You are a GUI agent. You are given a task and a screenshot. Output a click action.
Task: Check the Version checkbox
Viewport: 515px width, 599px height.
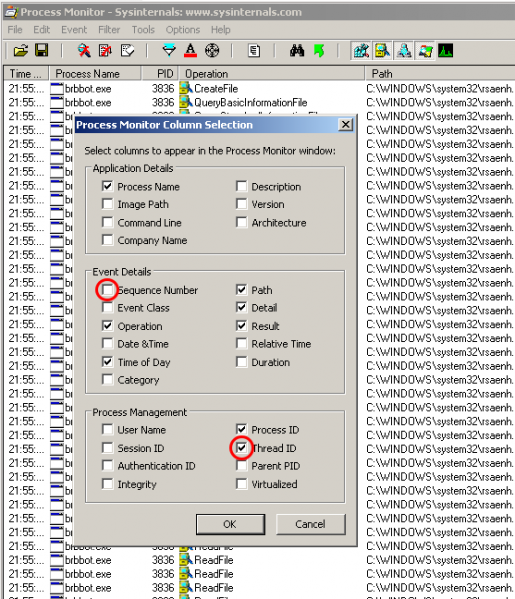(x=241, y=204)
